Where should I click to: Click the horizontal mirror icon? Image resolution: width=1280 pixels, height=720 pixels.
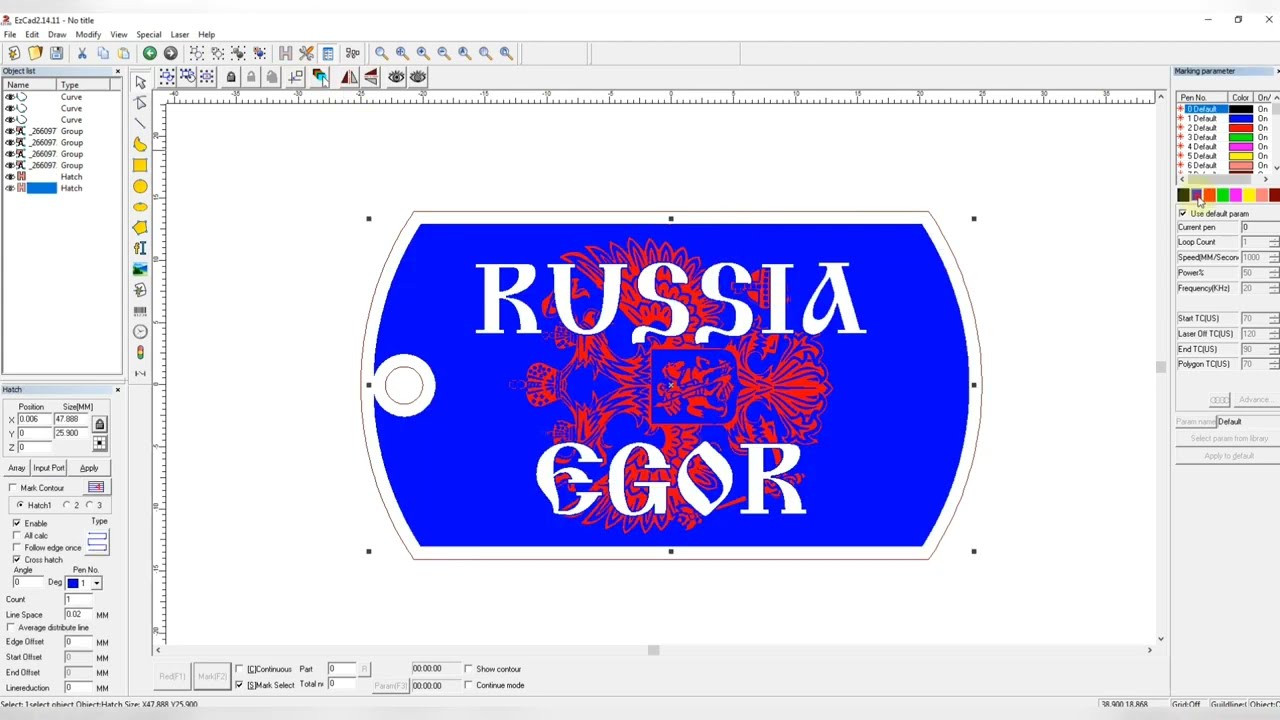(x=349, y=77)
